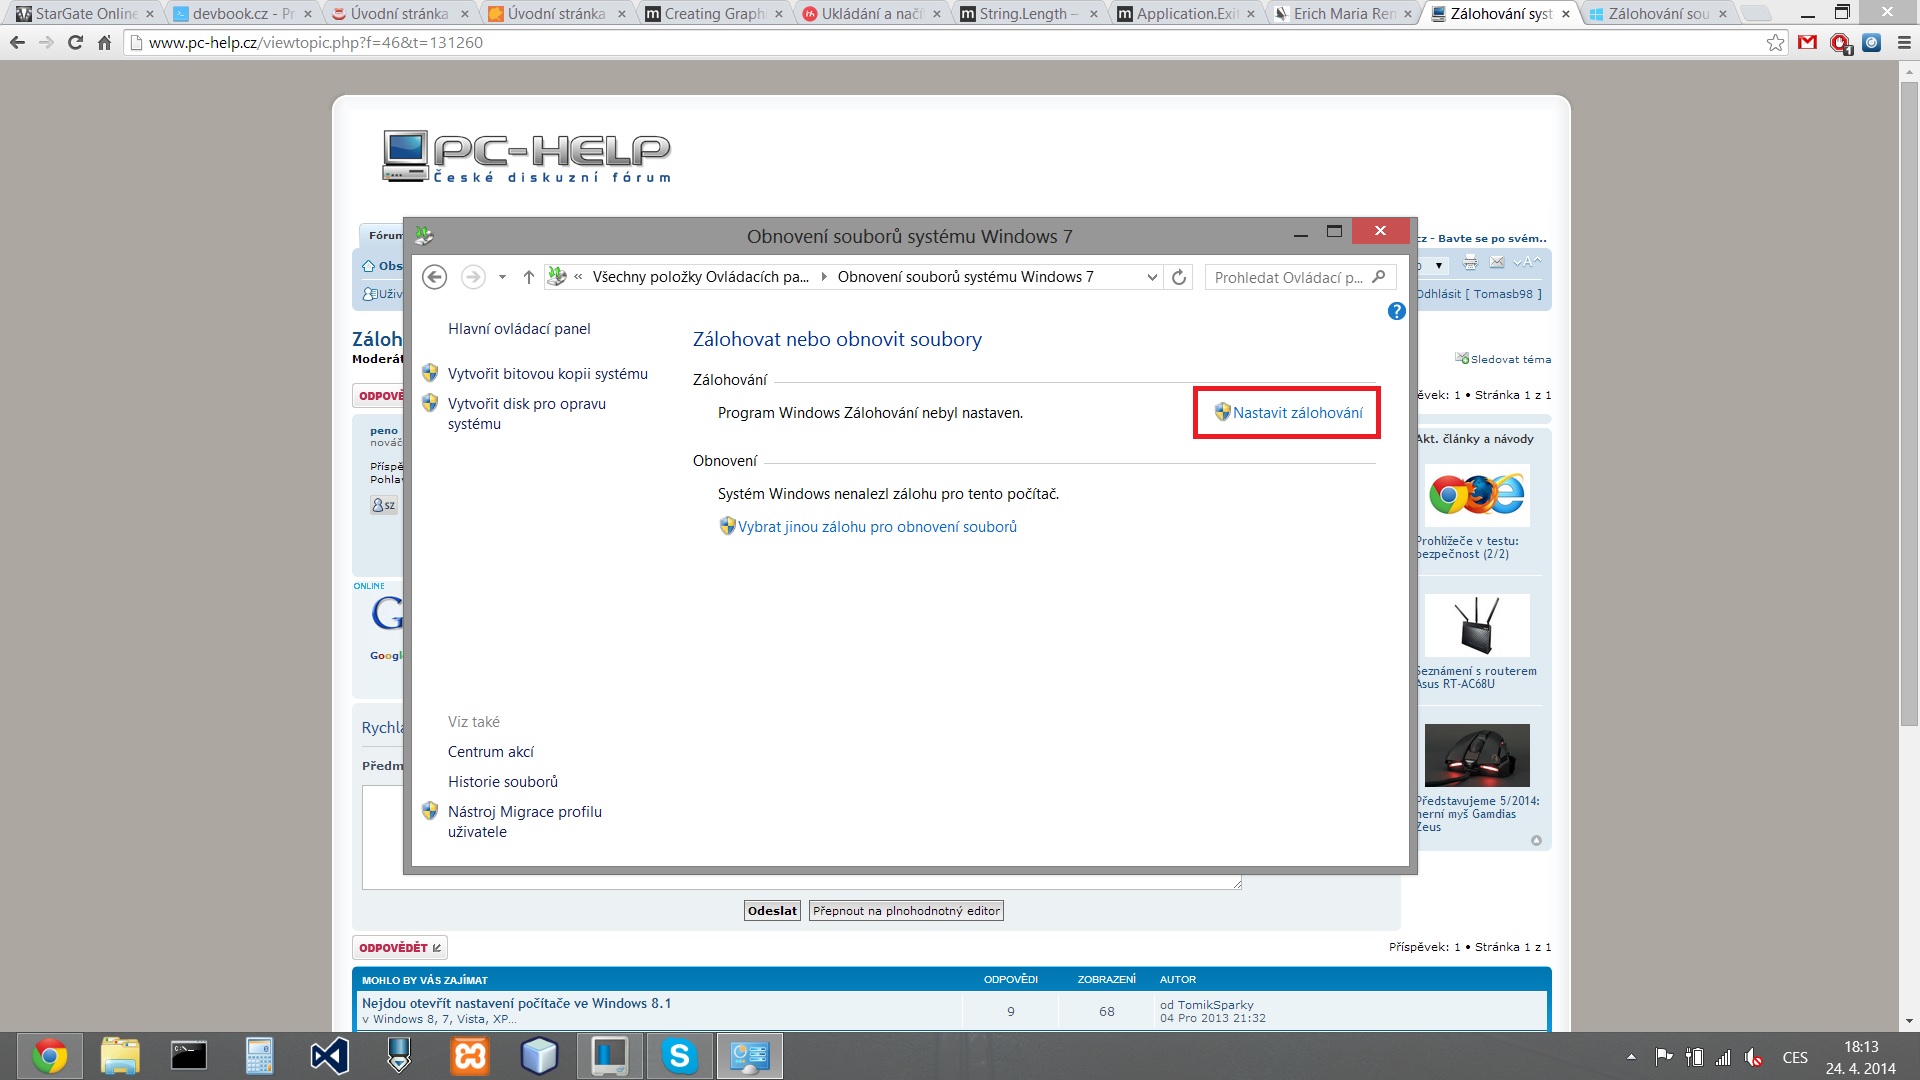This screenshot has width=1920, height=1080.
Task: Open the recent locations dropdown arrow
Action: [502, 277]
